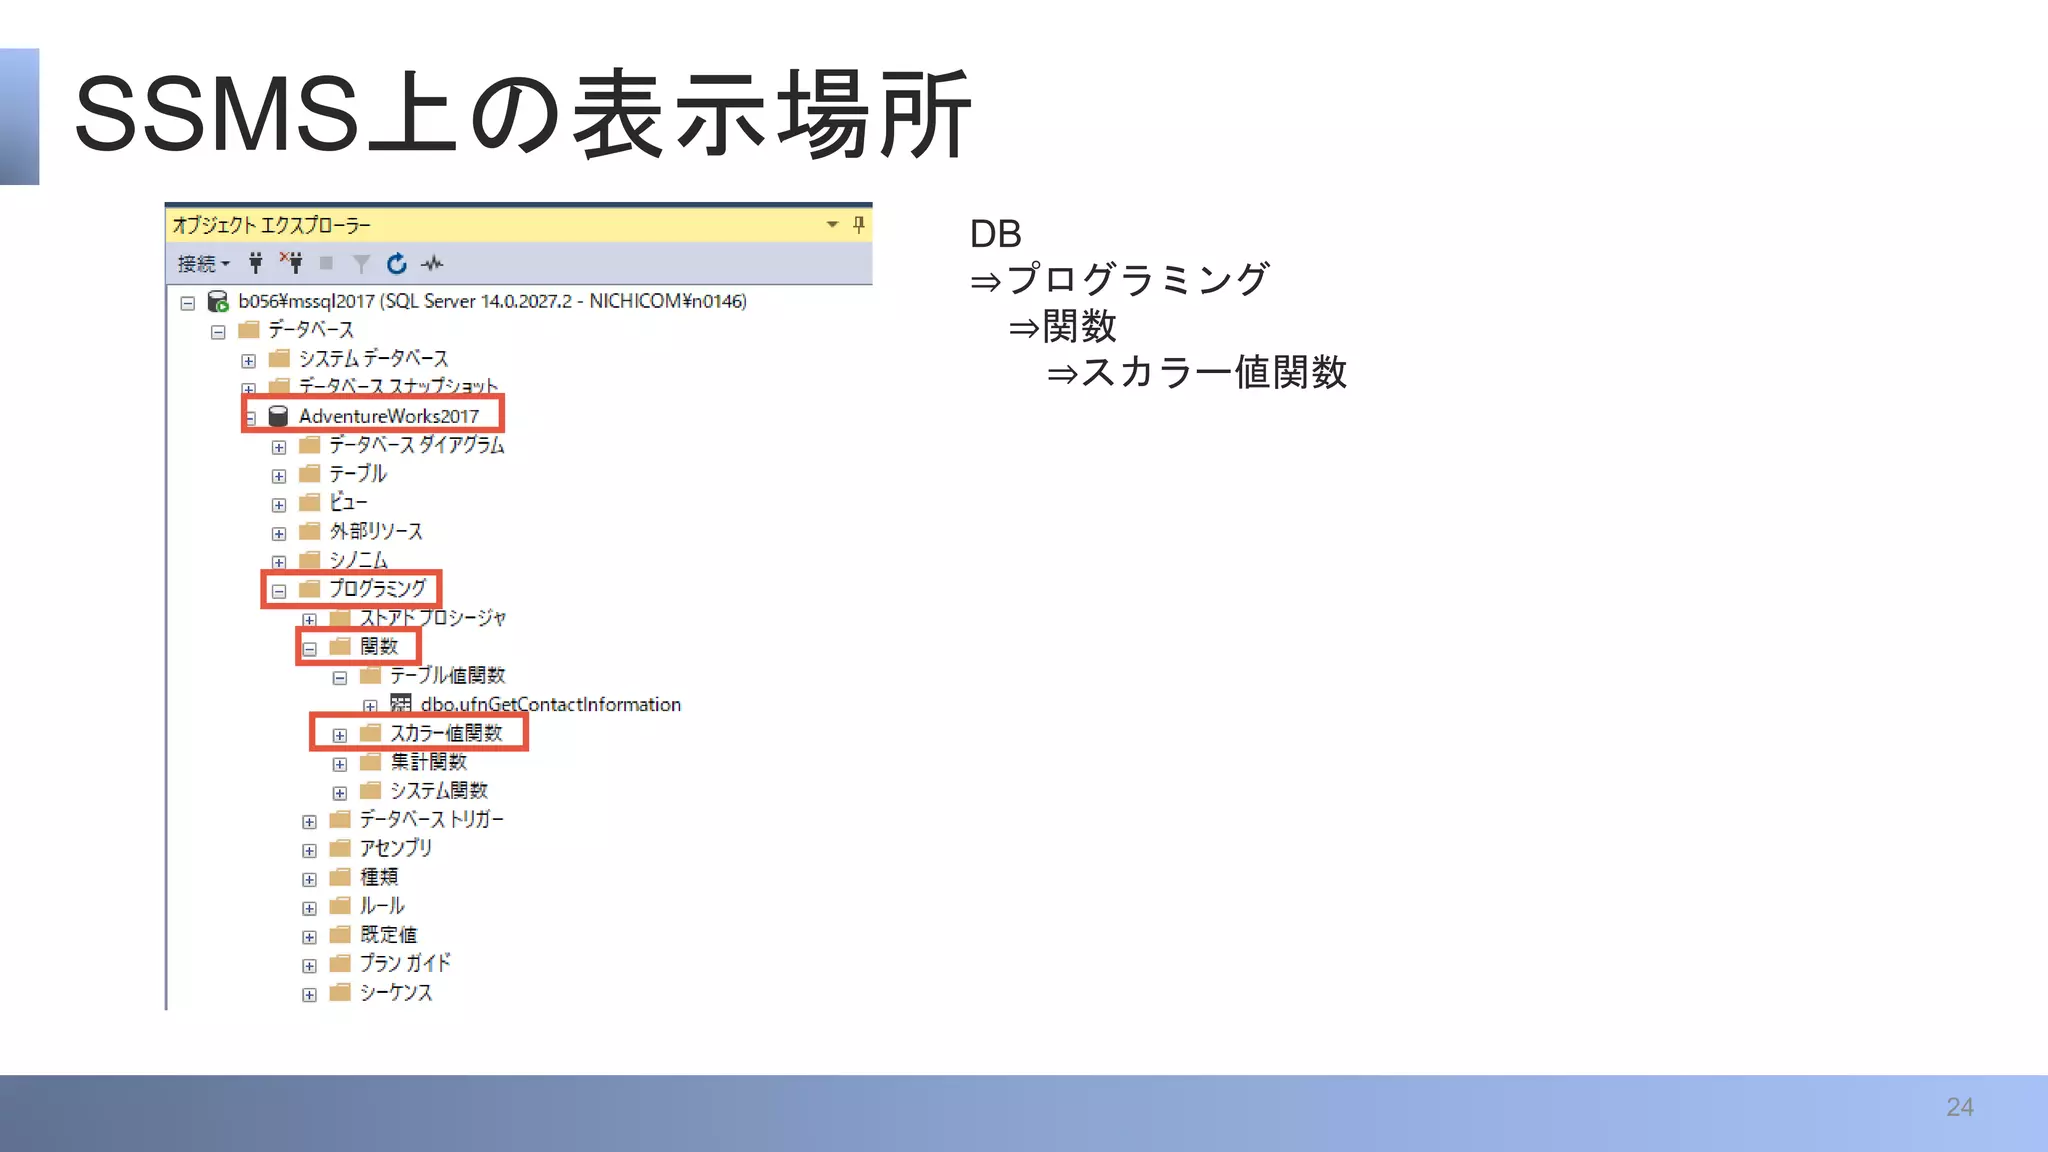Collapse the b056¥mssql2017 server node
This screenshot has height=1152, width=2048.
click(x=187, y=303)
